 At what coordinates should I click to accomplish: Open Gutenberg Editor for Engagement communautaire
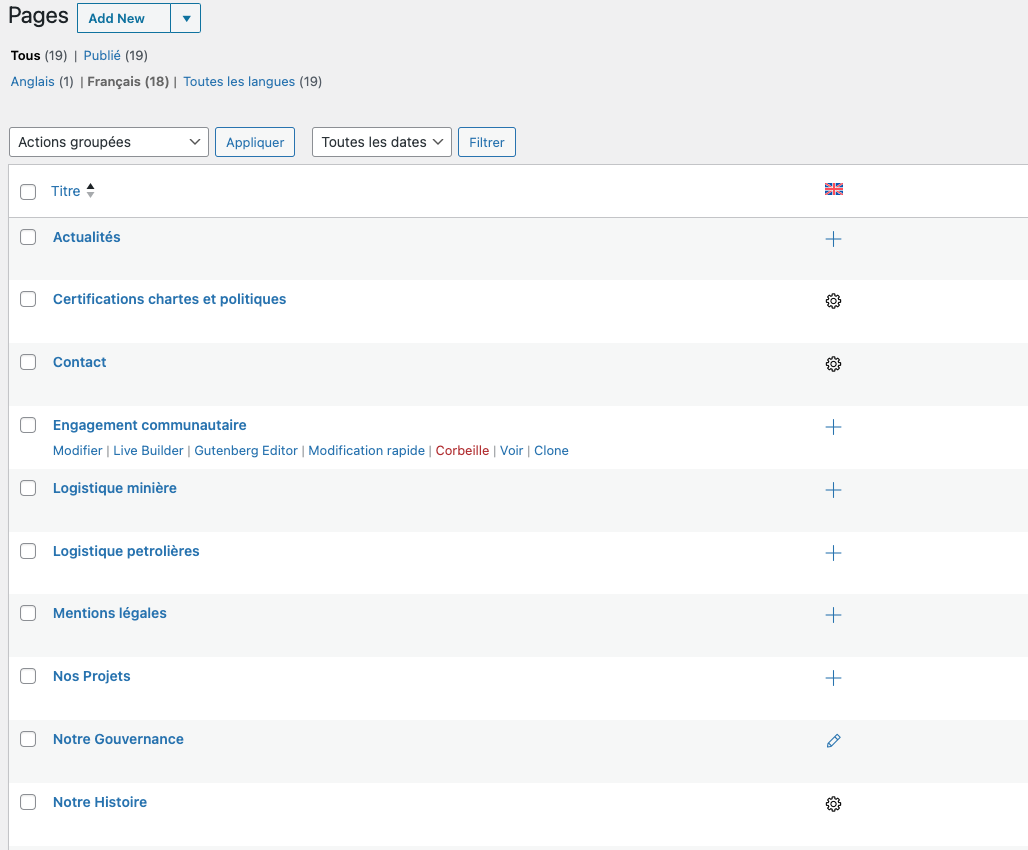[x=246, y=451]
